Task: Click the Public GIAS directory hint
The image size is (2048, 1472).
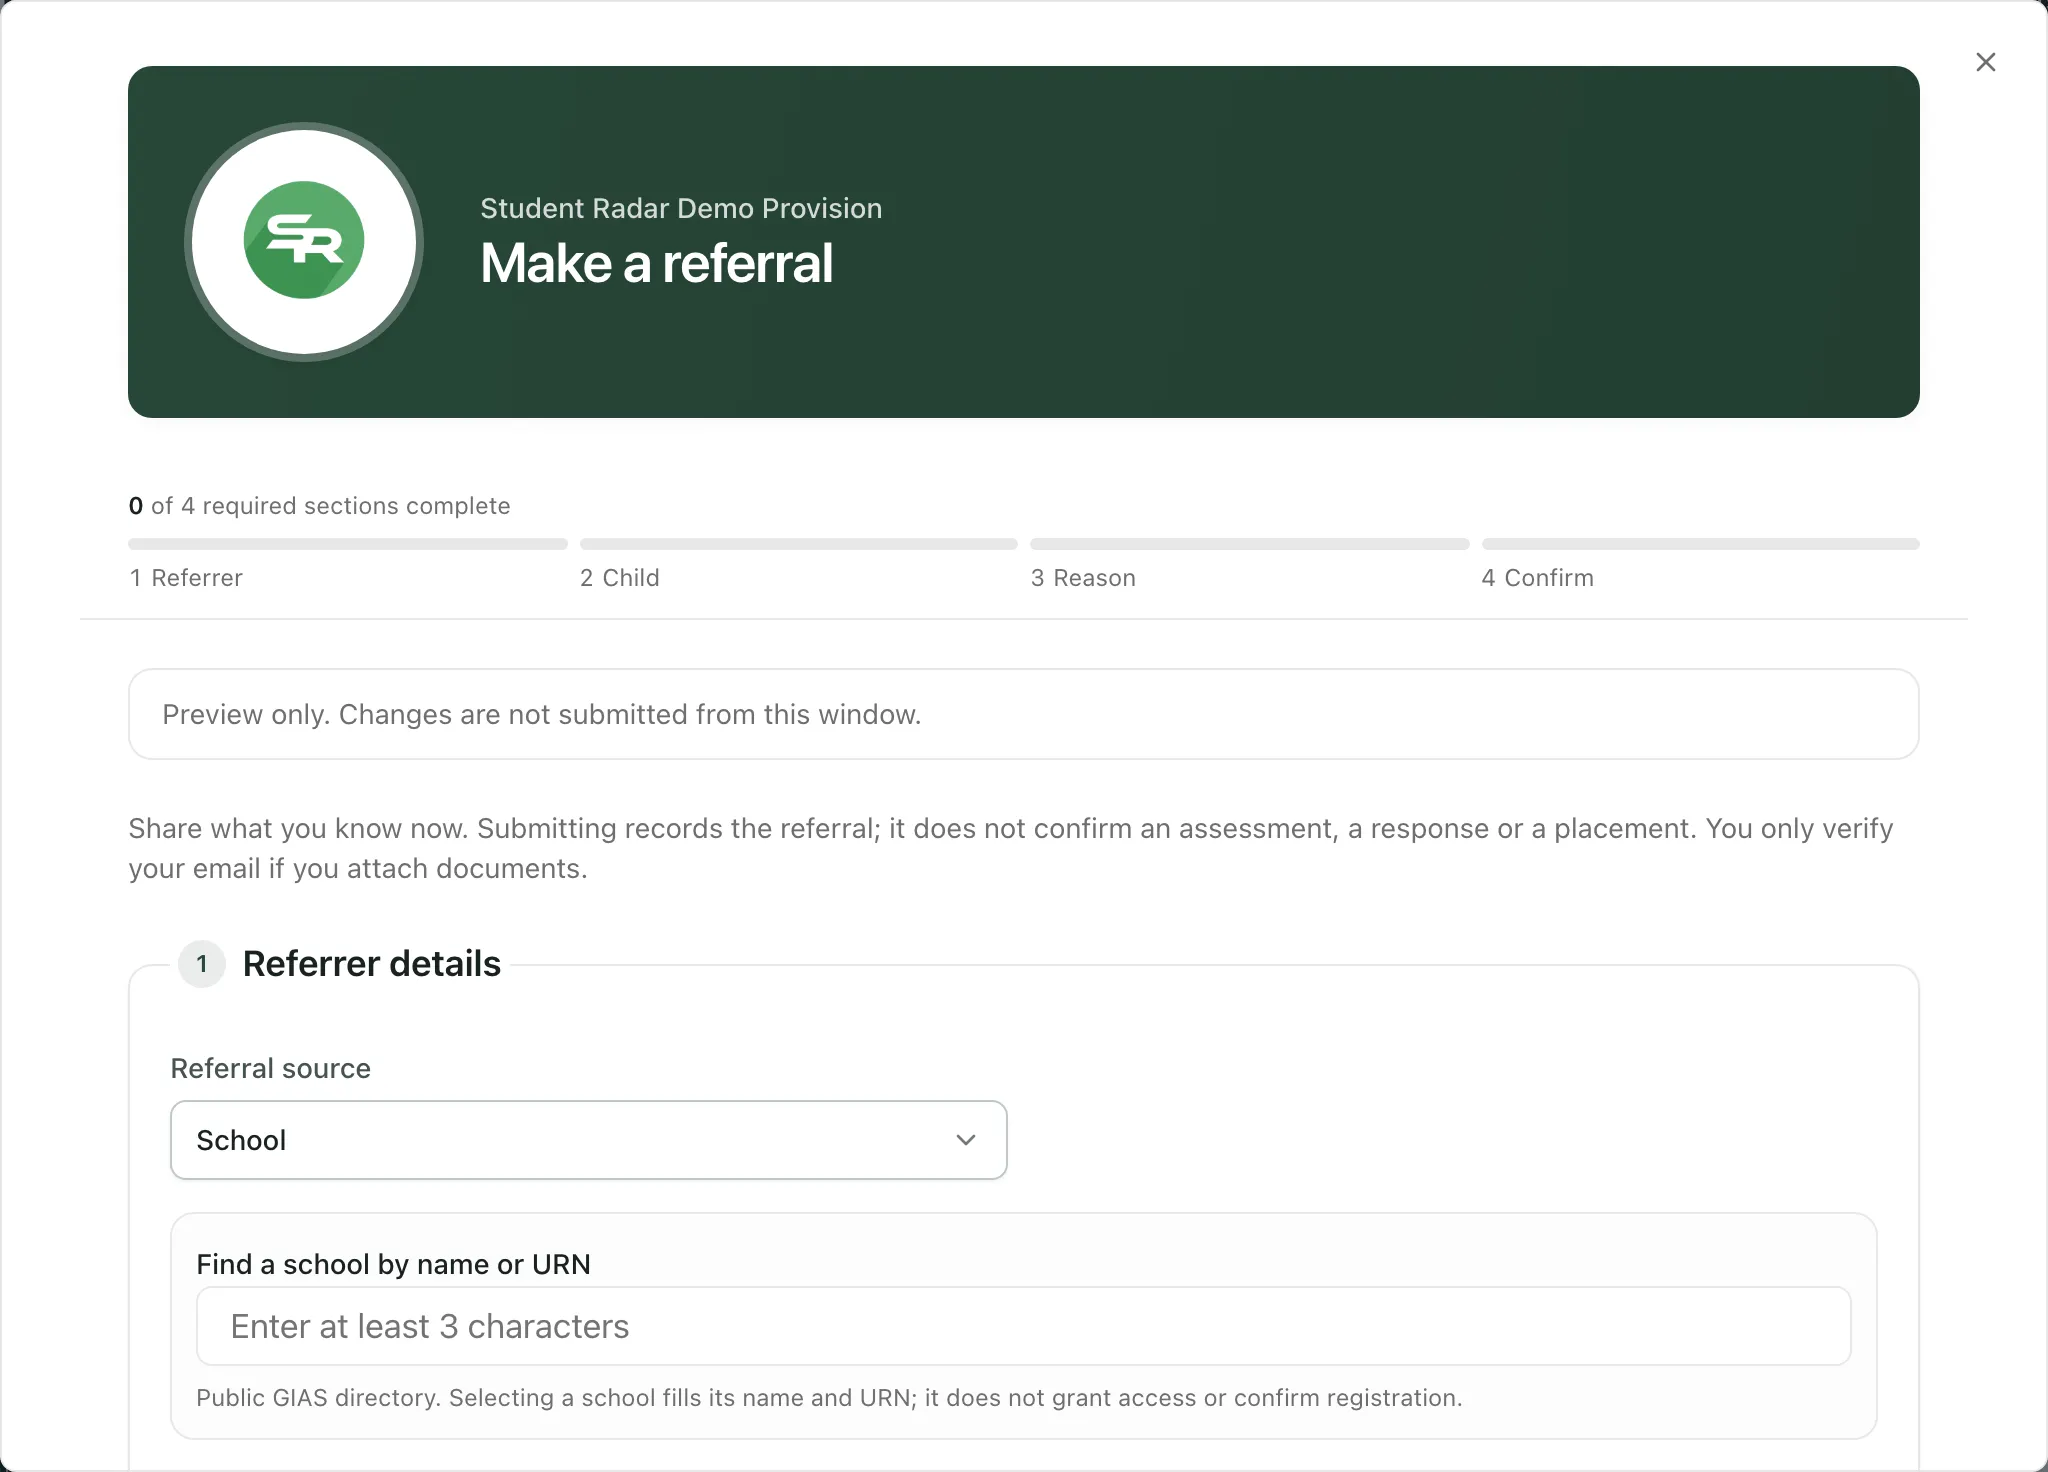Action: [x=829, y=1398]
